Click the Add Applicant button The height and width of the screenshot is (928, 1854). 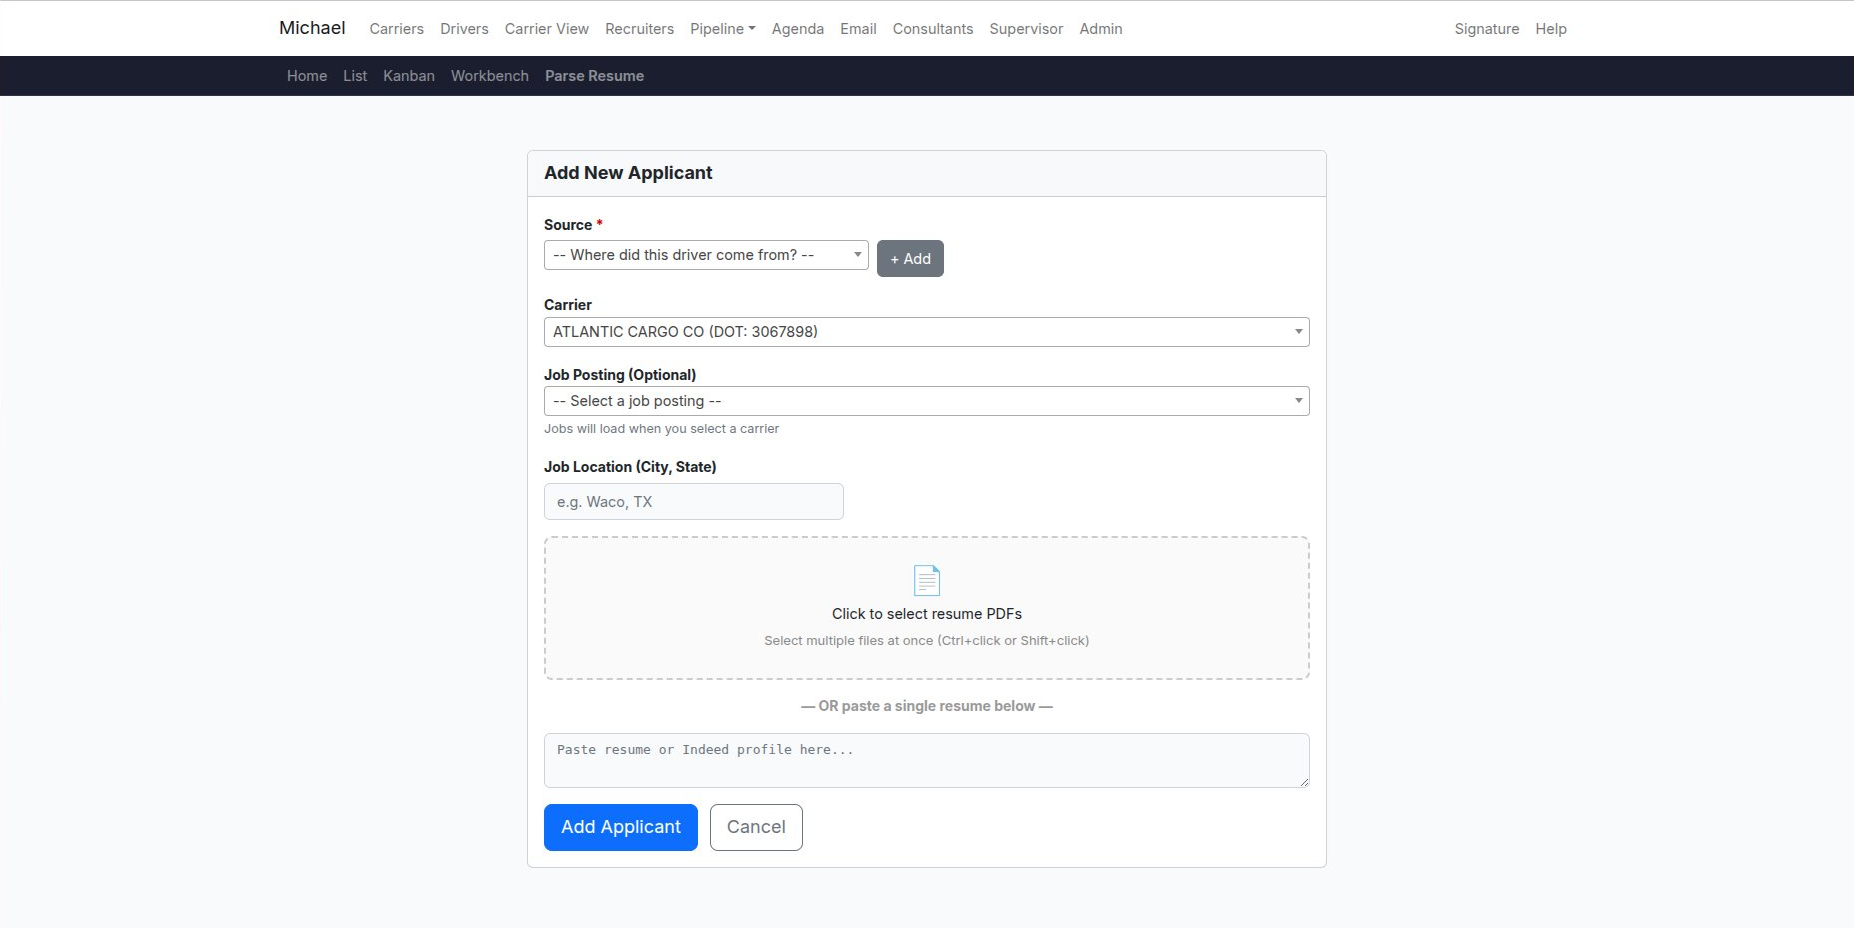tap(621, 827)
